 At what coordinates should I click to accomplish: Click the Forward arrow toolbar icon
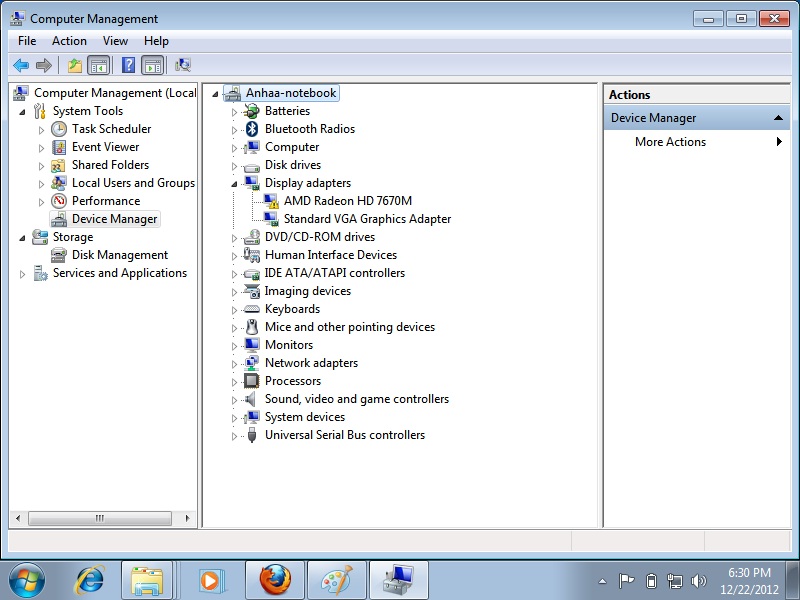coord(44,65)
